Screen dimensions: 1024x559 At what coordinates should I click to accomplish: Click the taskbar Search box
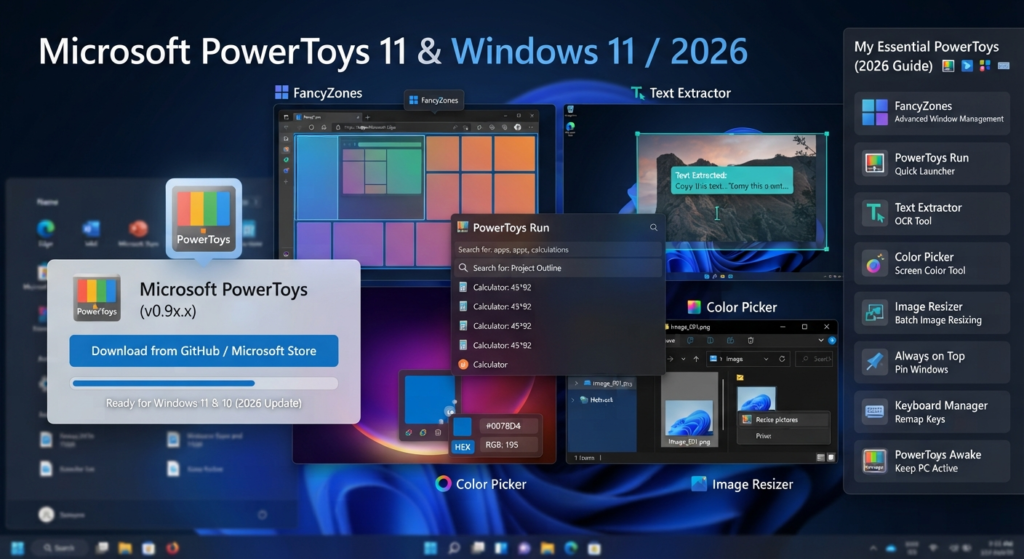(59, 548)
